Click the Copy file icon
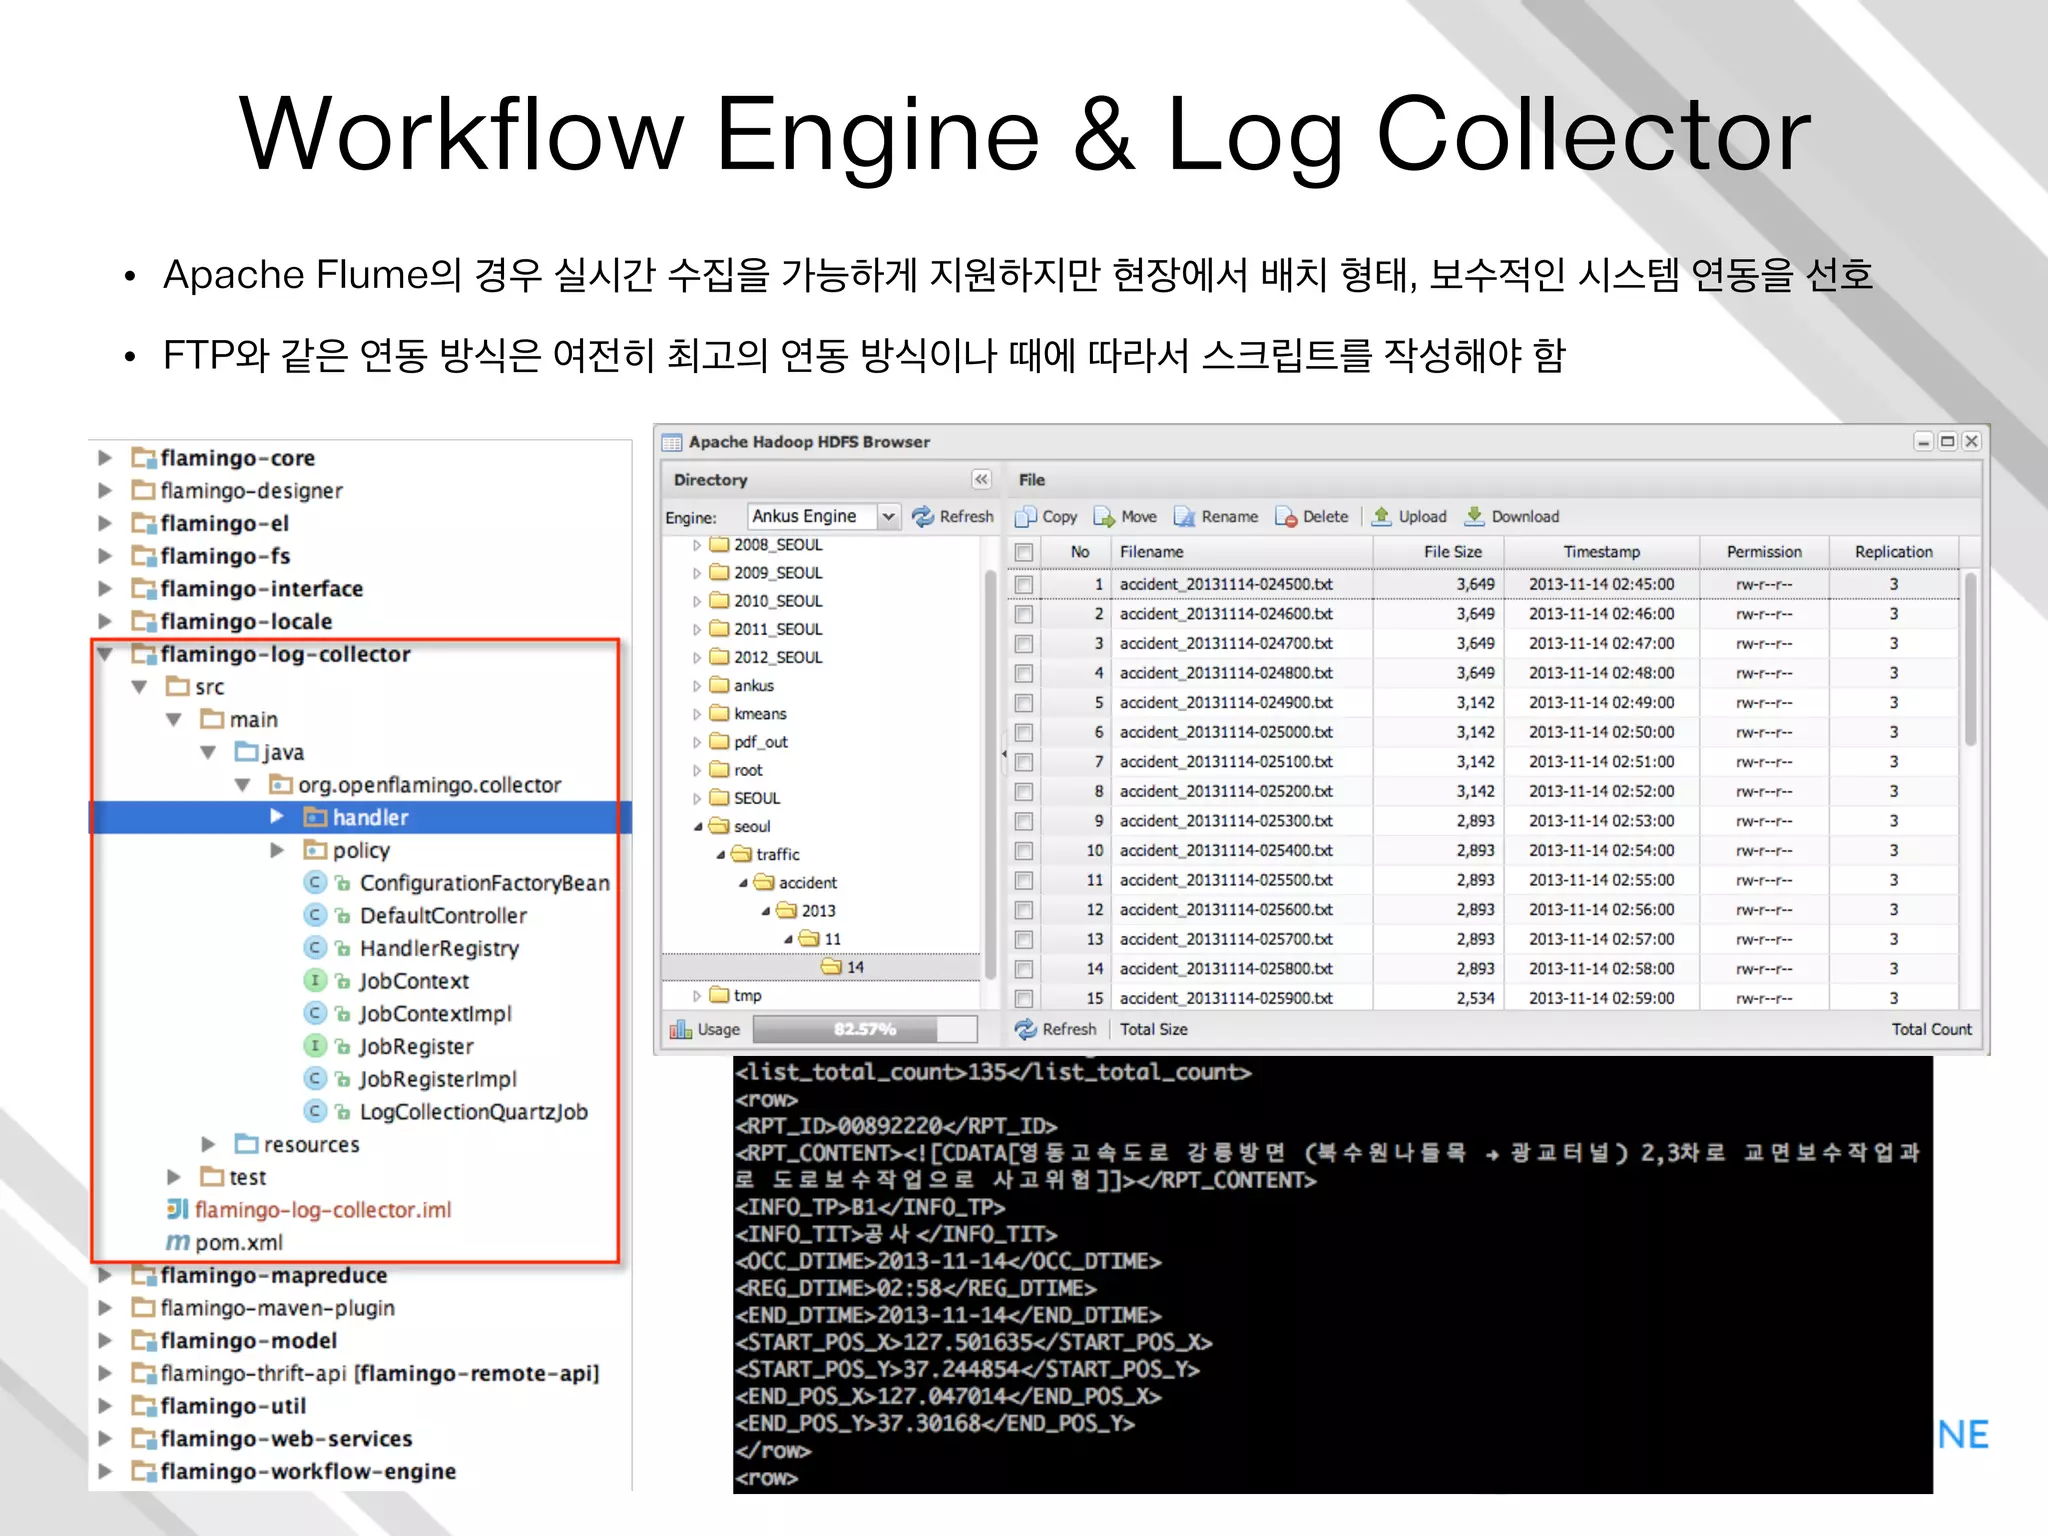Screen dimensions: 2048x1536 pos(1026,517)
